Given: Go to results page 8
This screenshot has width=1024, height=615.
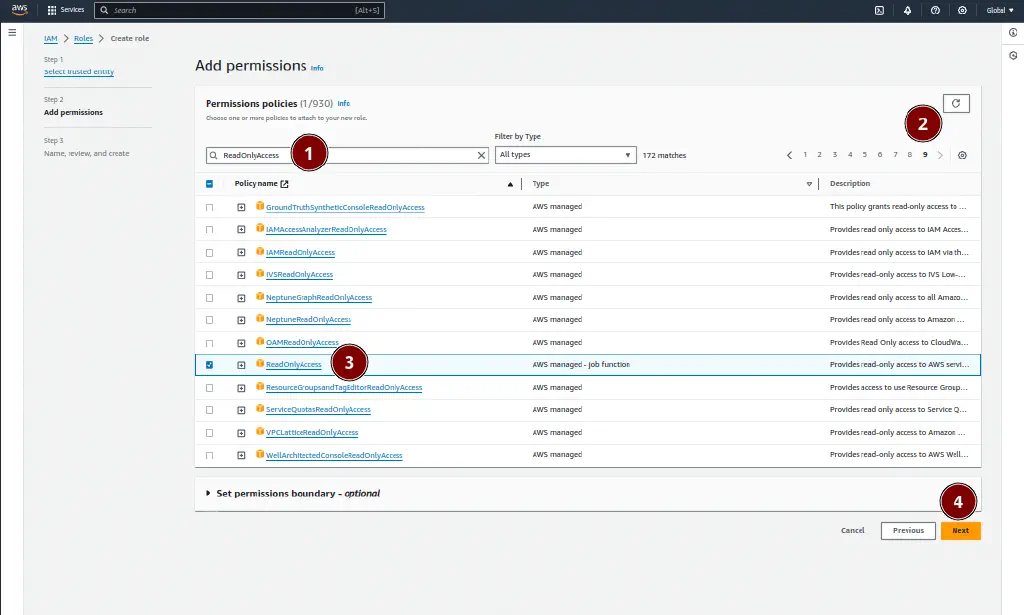Looking at the screenshot, I should tap(910, 155).
